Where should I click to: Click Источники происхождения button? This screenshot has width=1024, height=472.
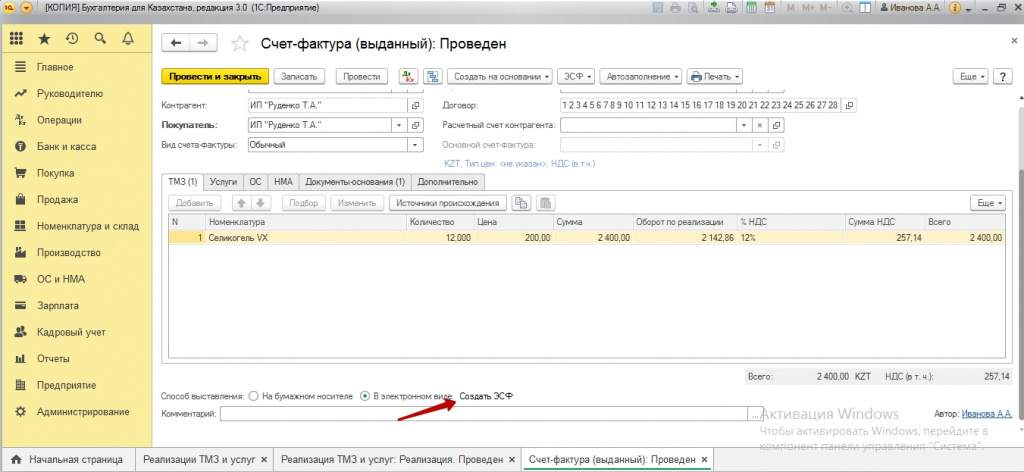coord(447,203)
